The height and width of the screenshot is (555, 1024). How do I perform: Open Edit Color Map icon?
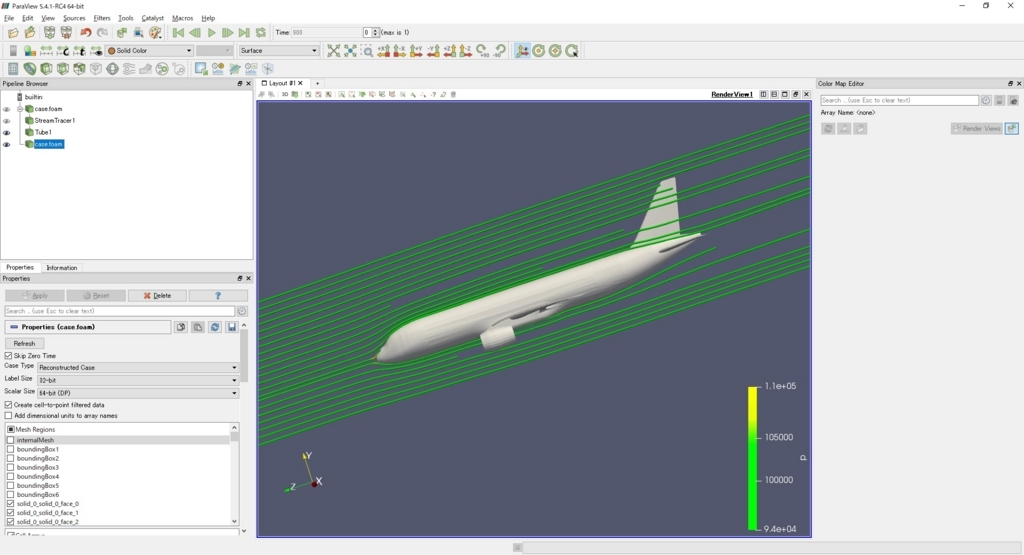coord(30,51)
